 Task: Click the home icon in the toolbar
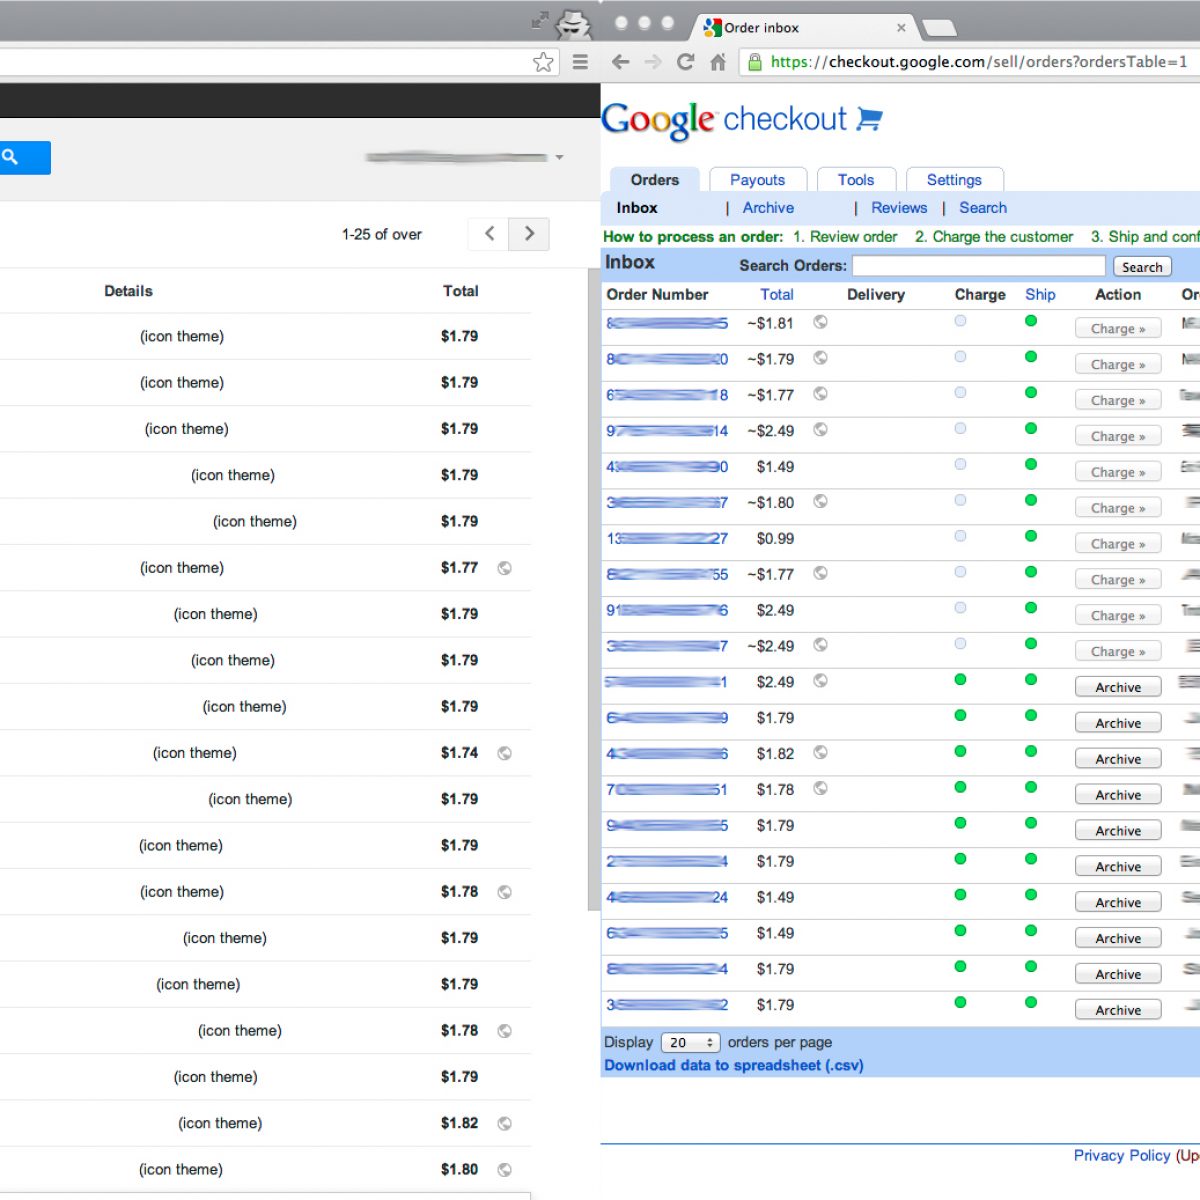pos(718,62)
